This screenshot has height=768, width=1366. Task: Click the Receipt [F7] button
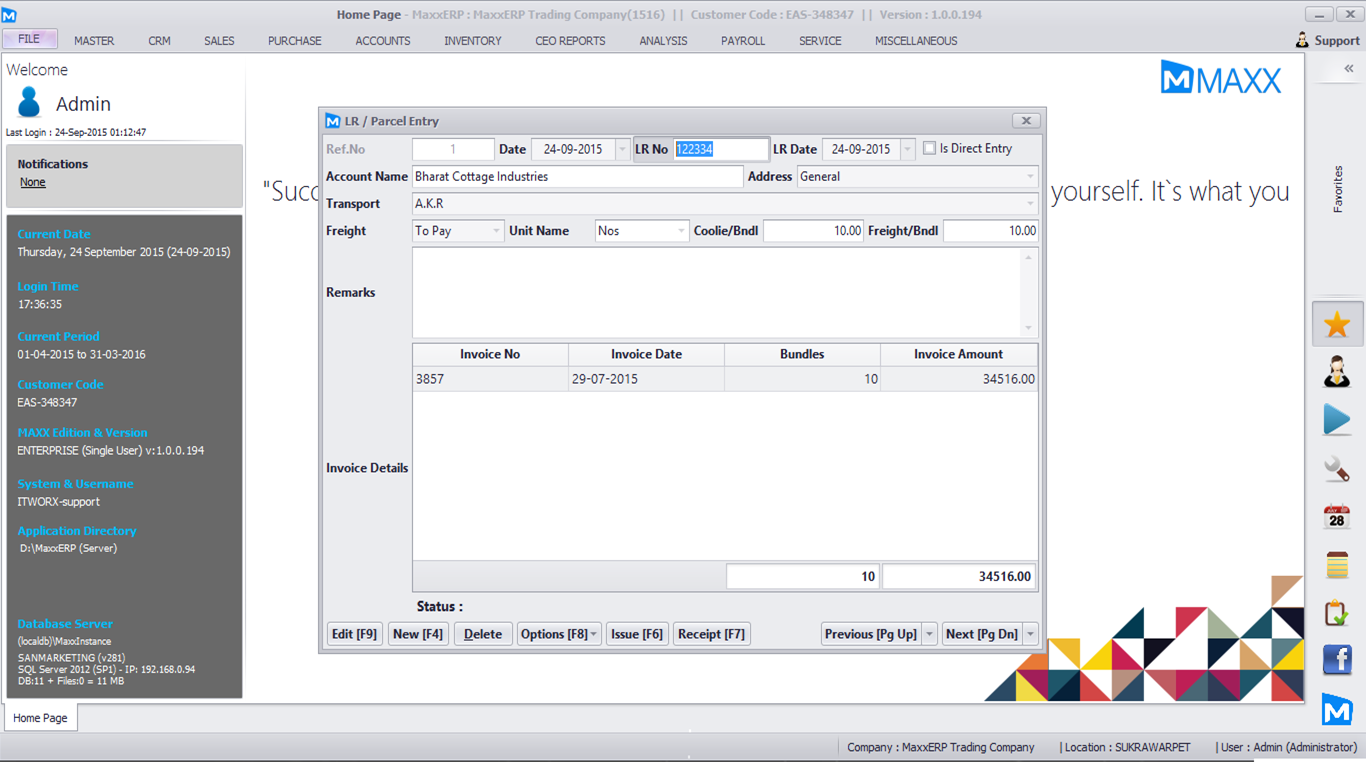(711, 634)
